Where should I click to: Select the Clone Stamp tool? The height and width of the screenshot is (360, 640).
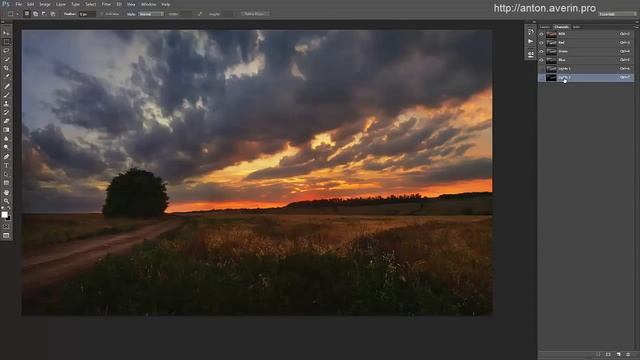[x=6, y=104]
